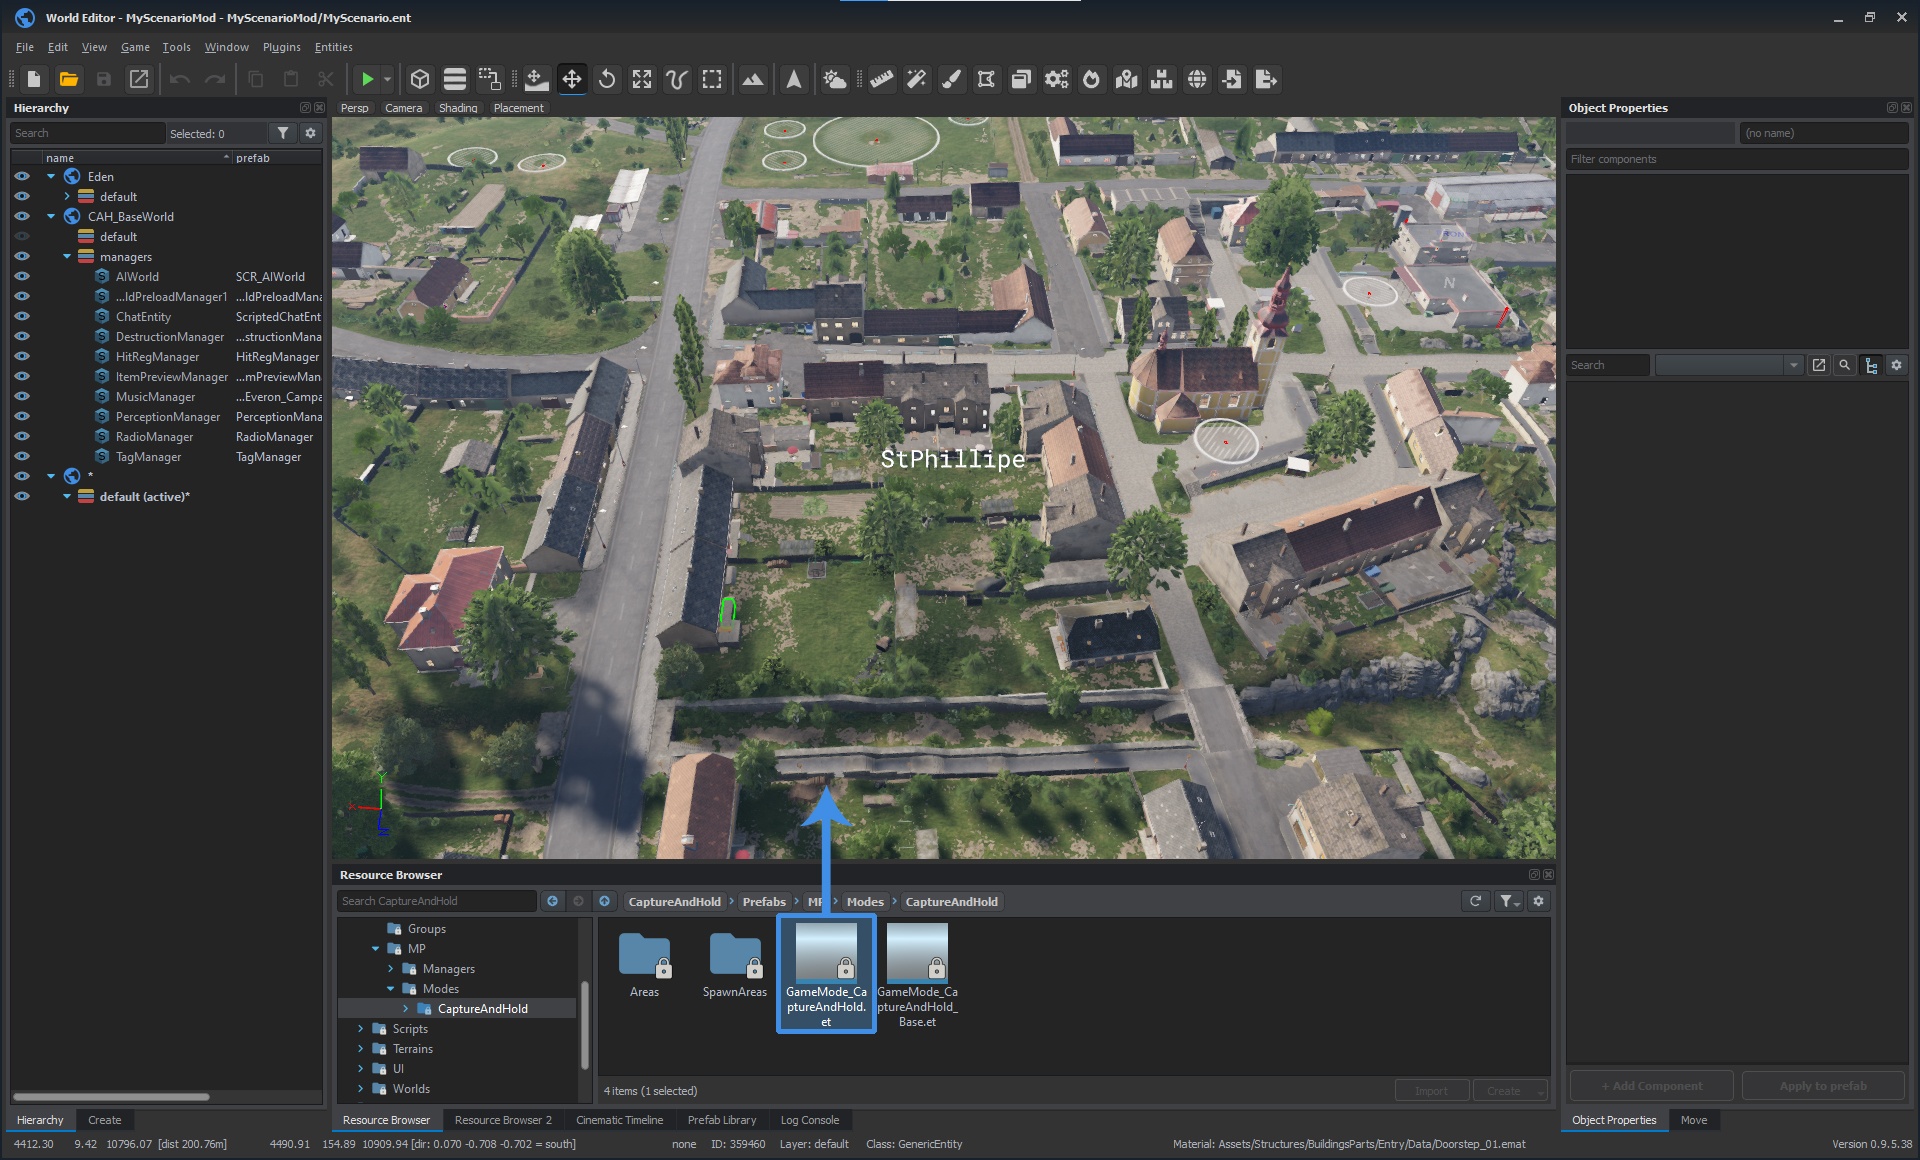The image size is (1920, 1160).
Task: Open the weather and time icon
Action: coord(834,79)
